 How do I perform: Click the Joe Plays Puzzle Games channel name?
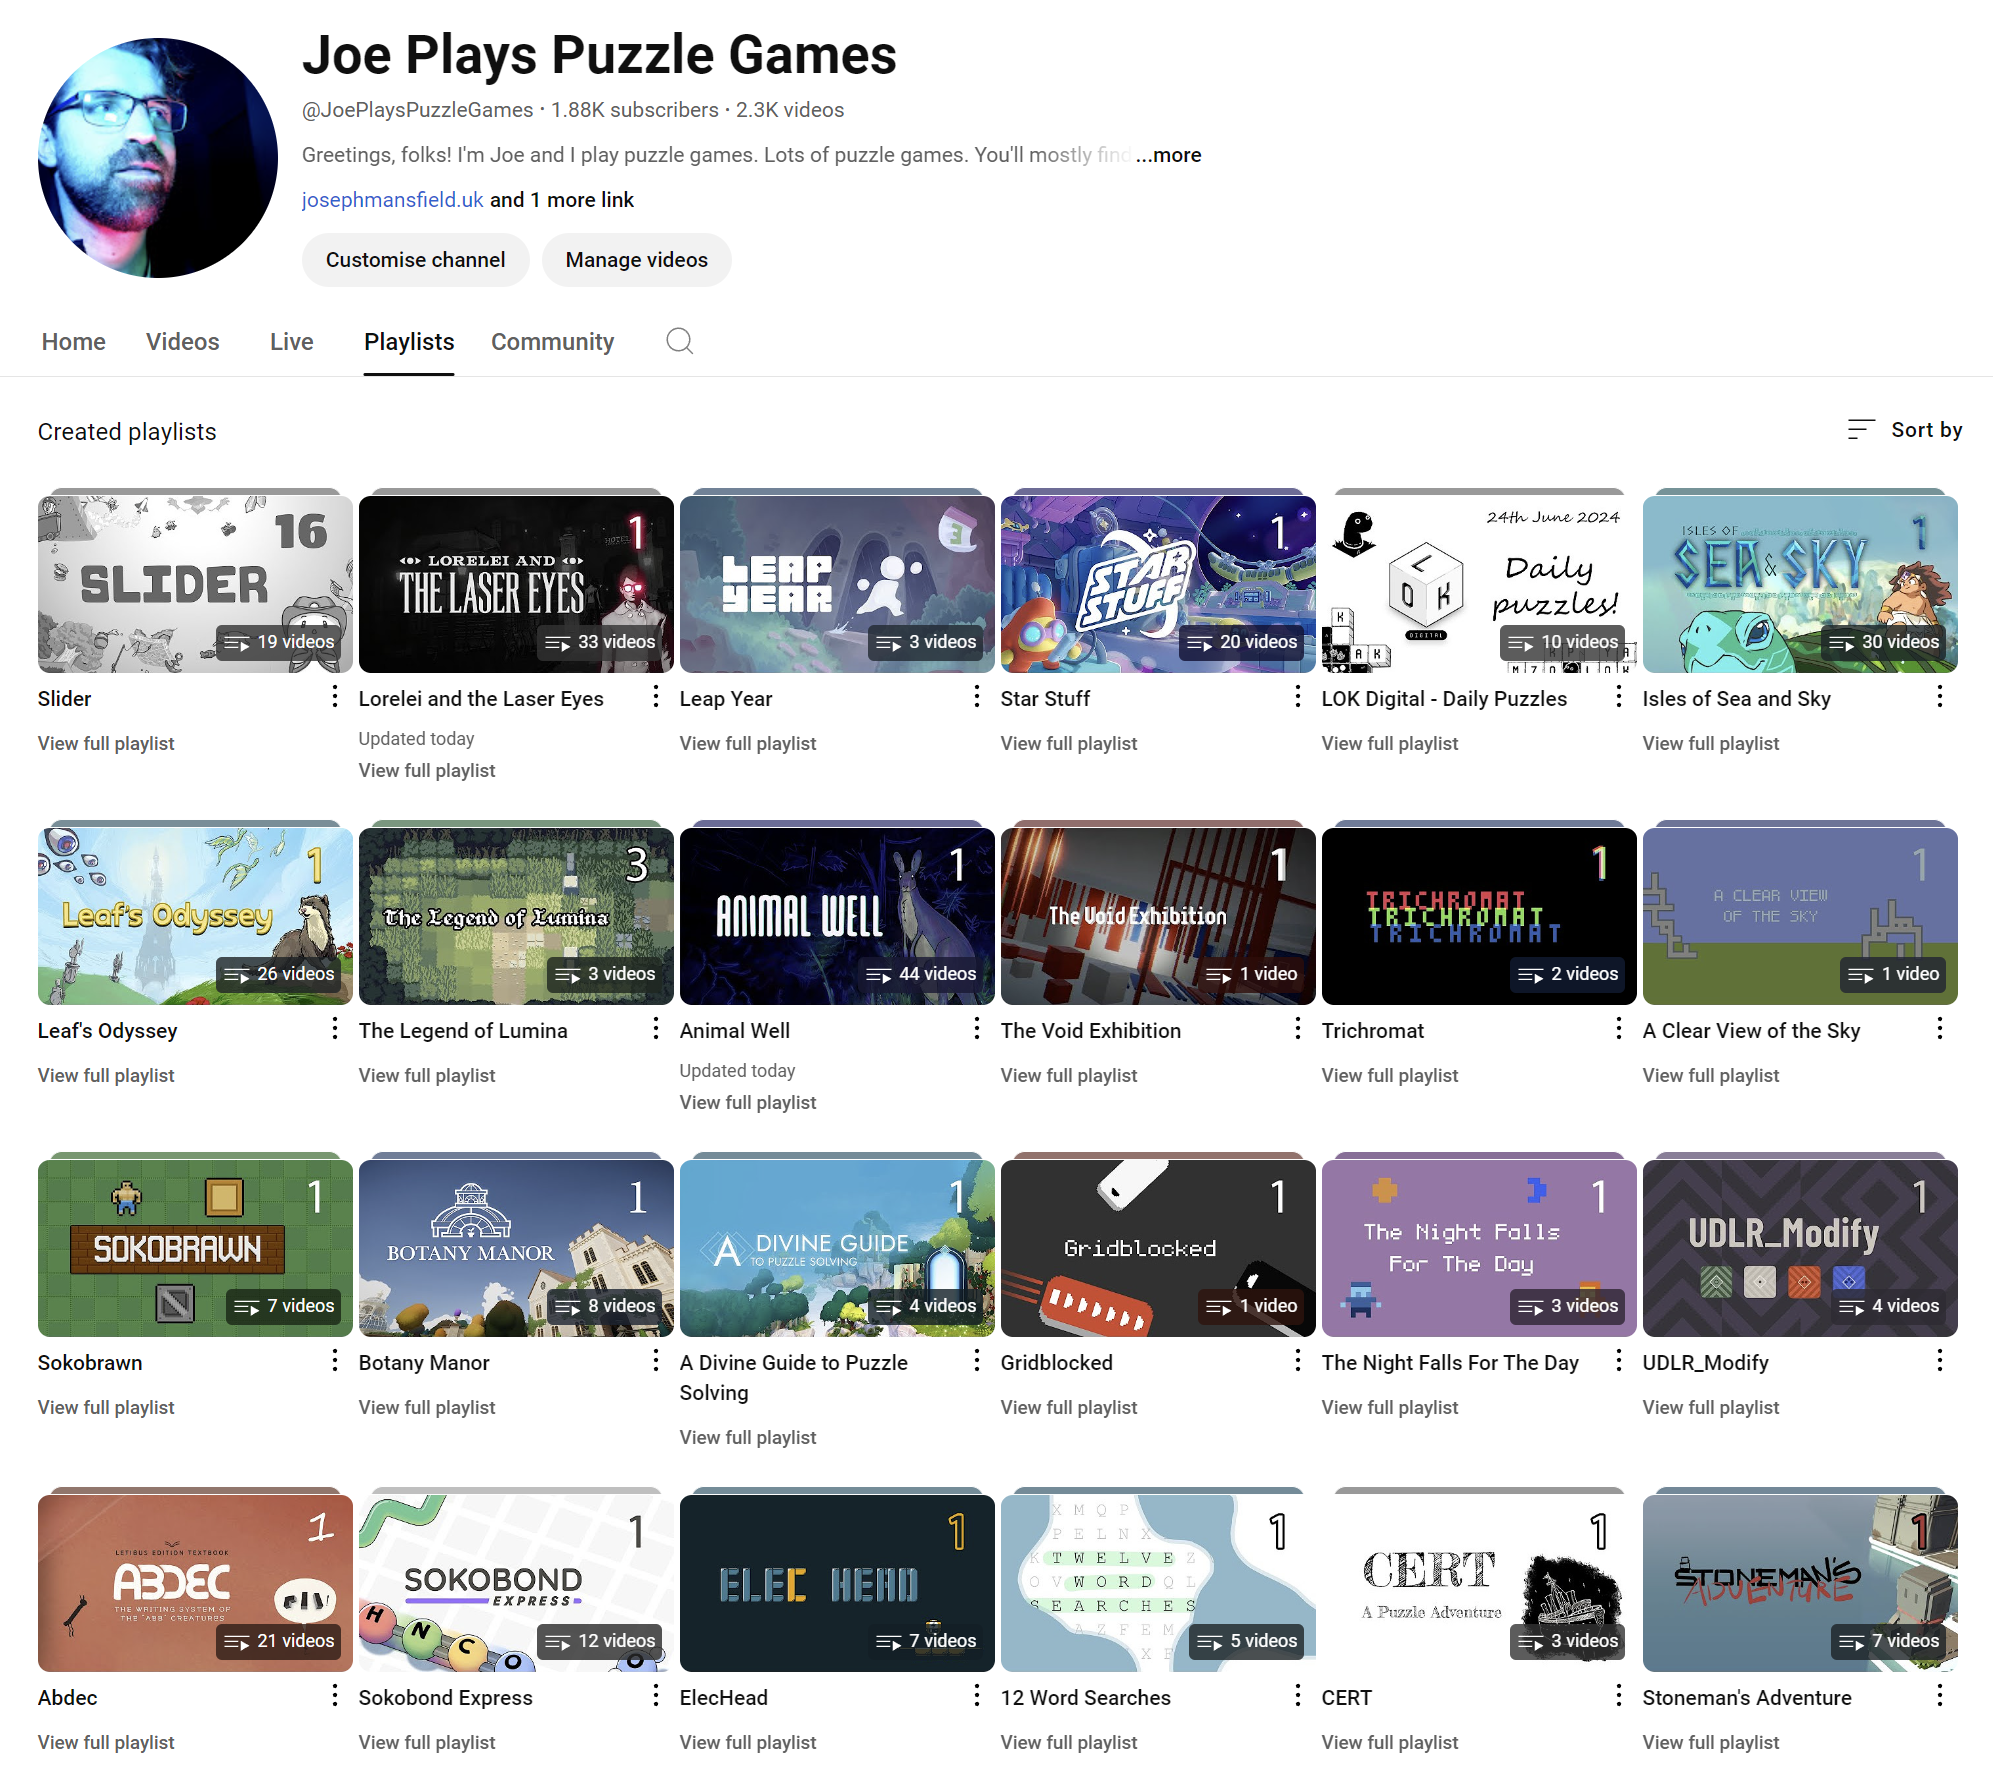click(600, 55)
